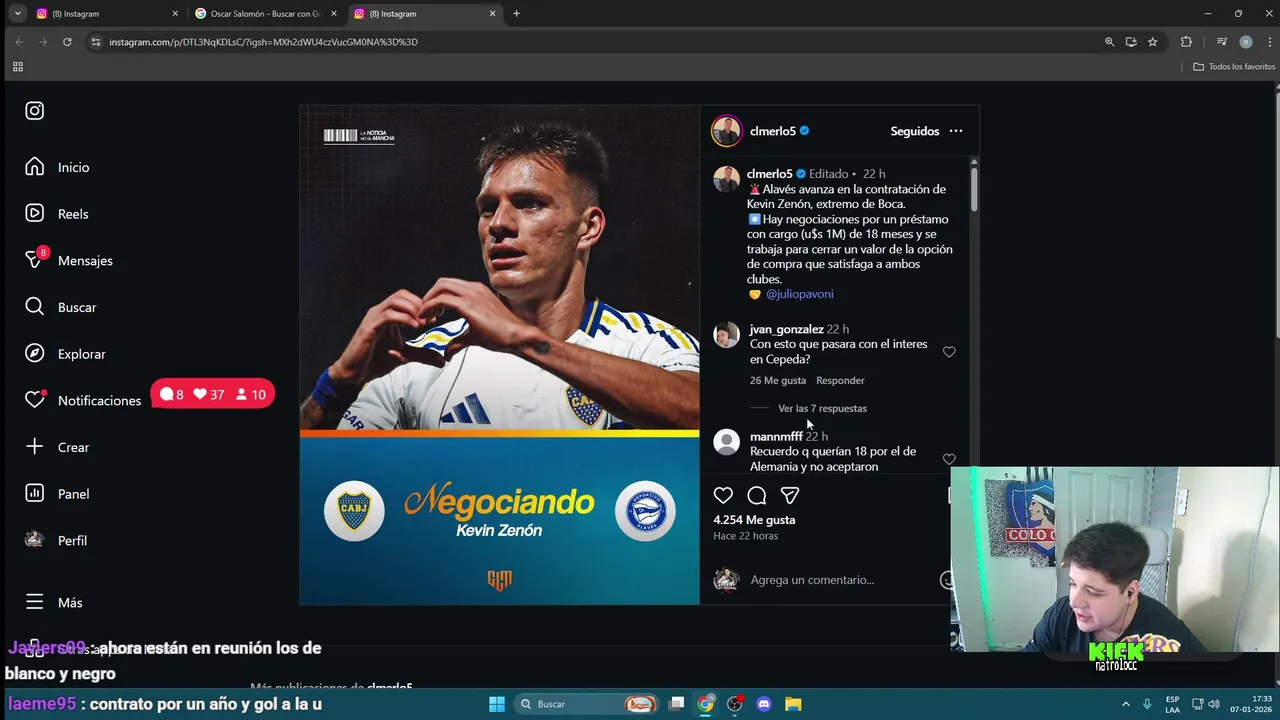1280x720 pixels.
Task: Open clmerlo5 profile from the post header
Action: 773,131
